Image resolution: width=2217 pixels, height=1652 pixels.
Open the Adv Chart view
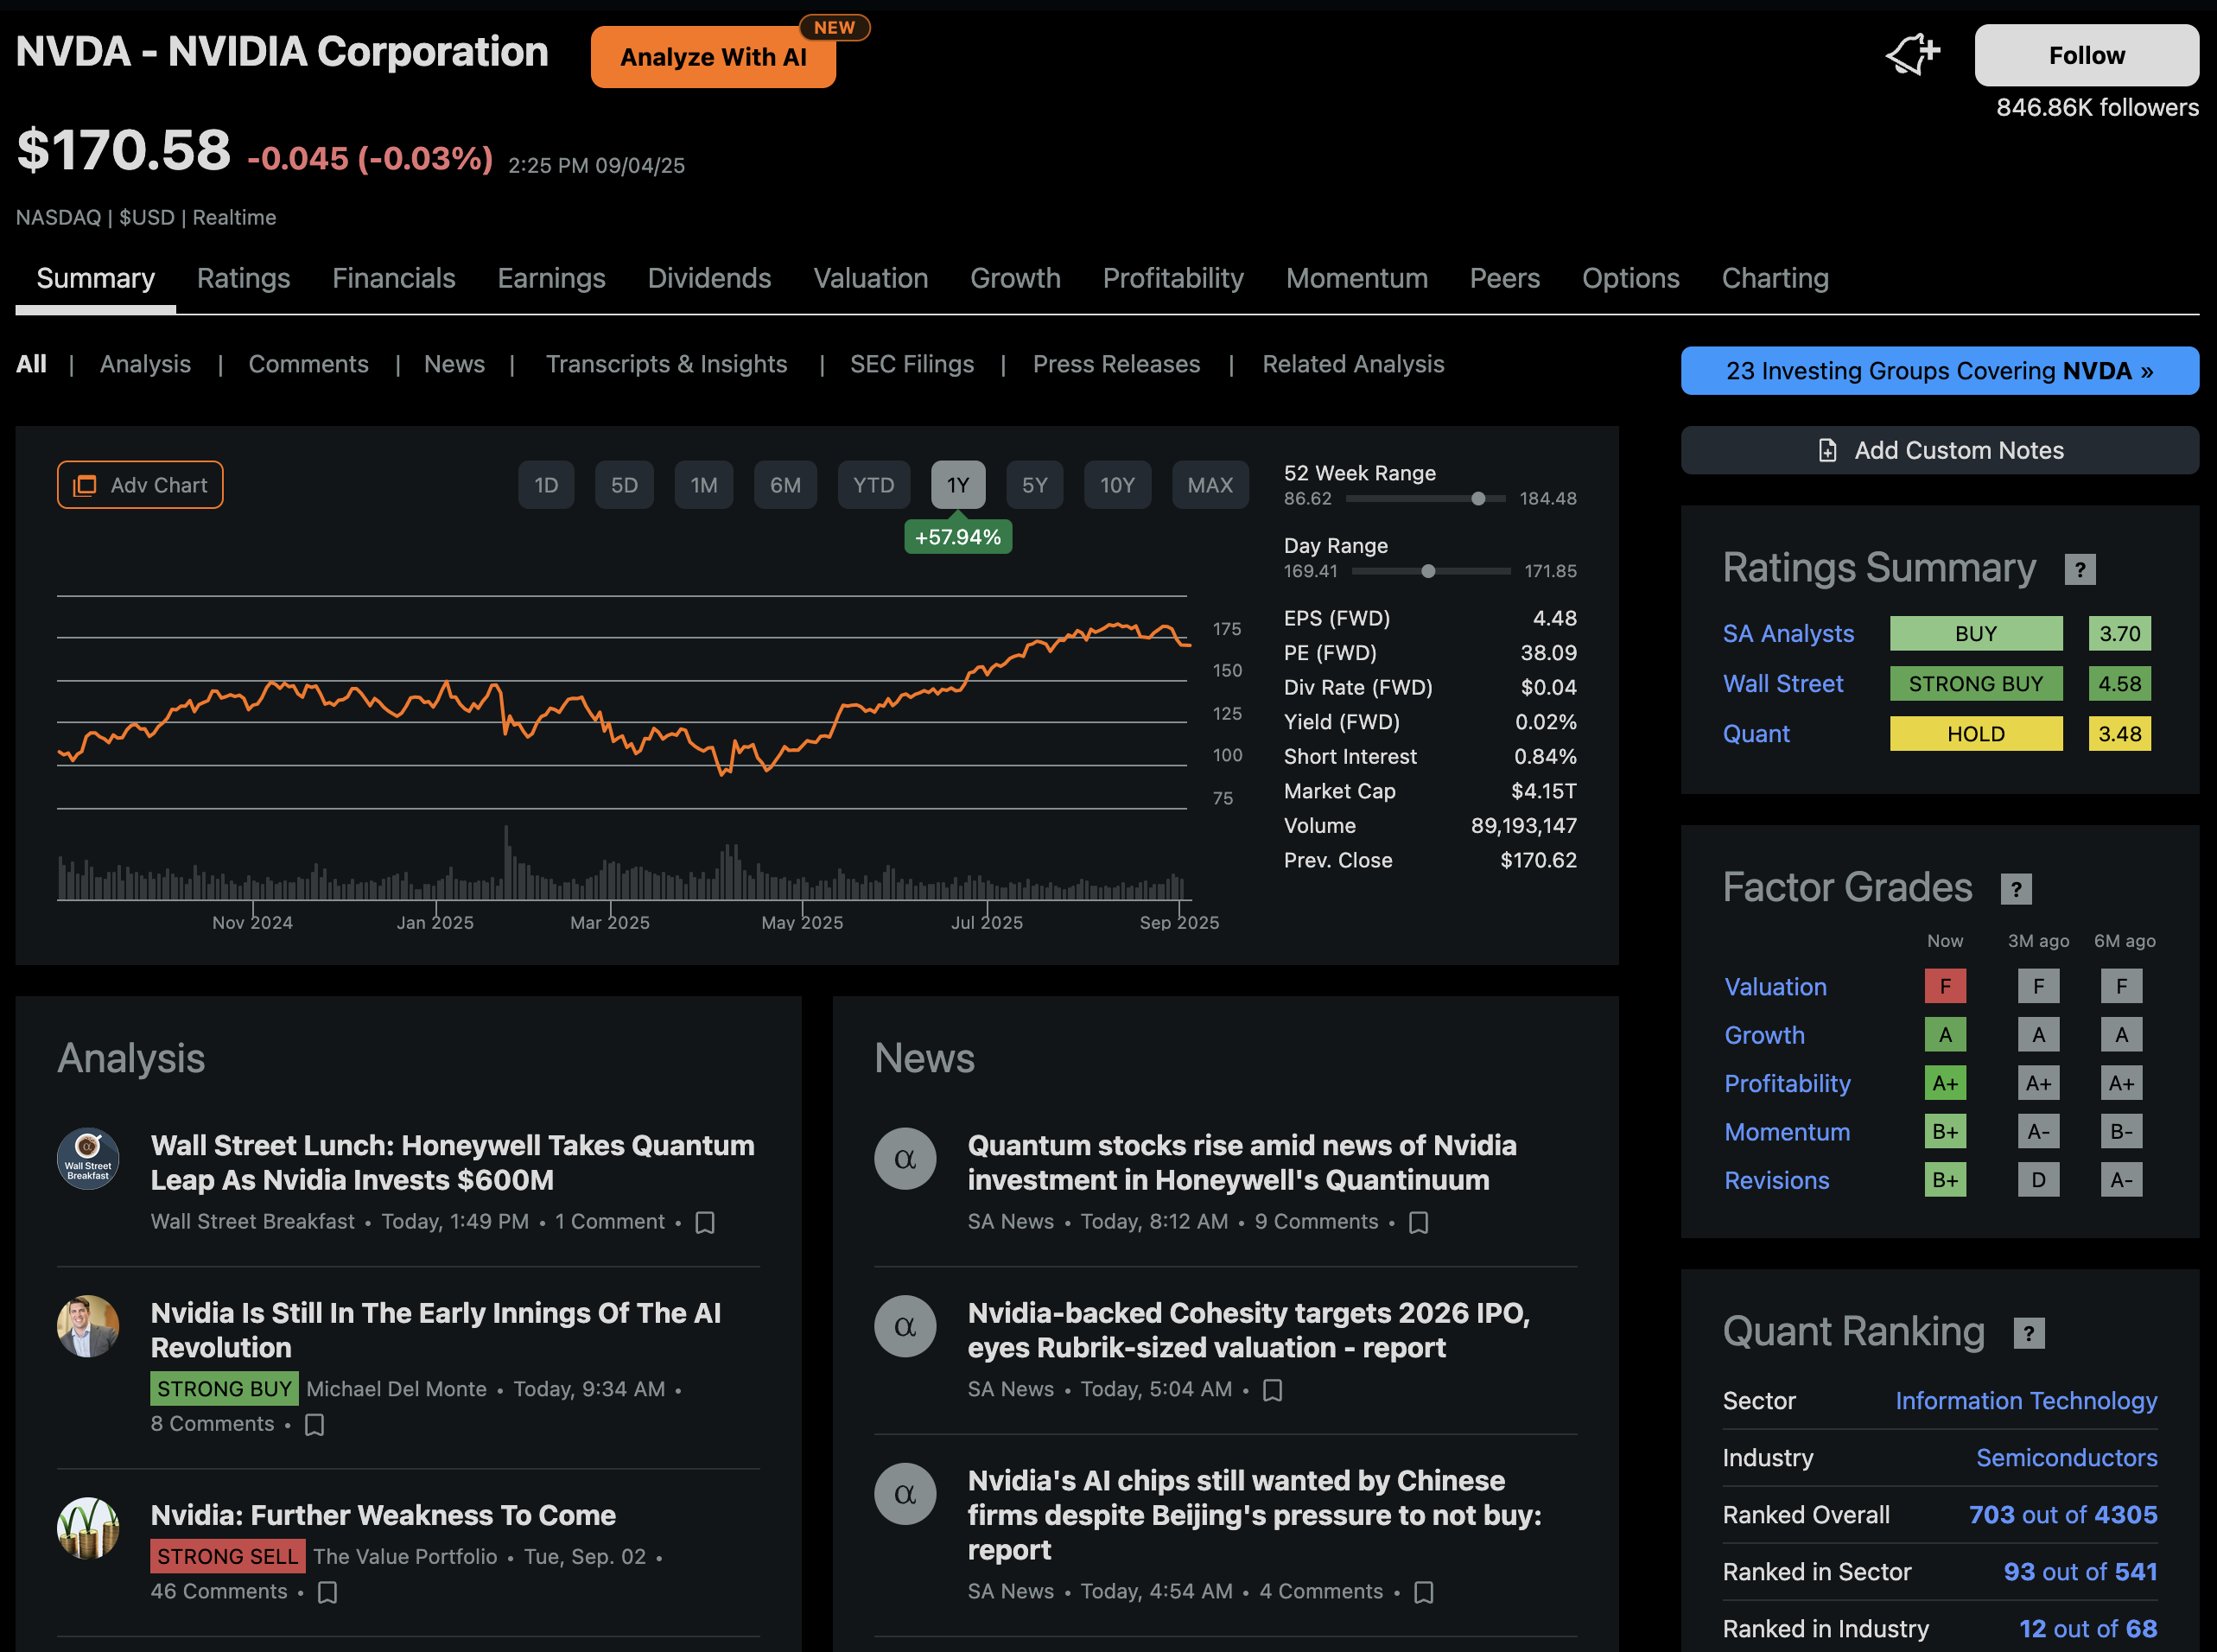coord(140,485)
